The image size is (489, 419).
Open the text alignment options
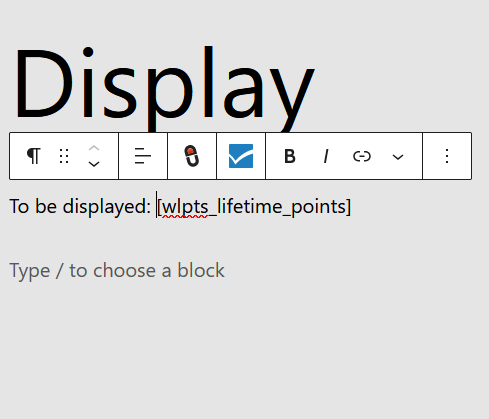[143, 156]
